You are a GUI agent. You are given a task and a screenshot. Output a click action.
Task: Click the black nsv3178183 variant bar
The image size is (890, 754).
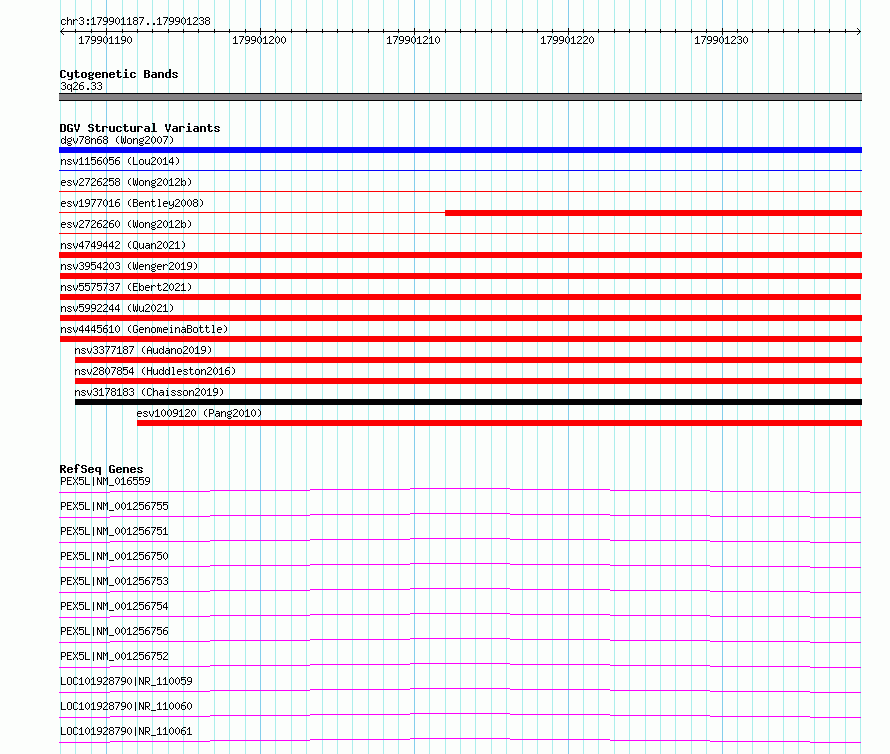click(468, 402)
